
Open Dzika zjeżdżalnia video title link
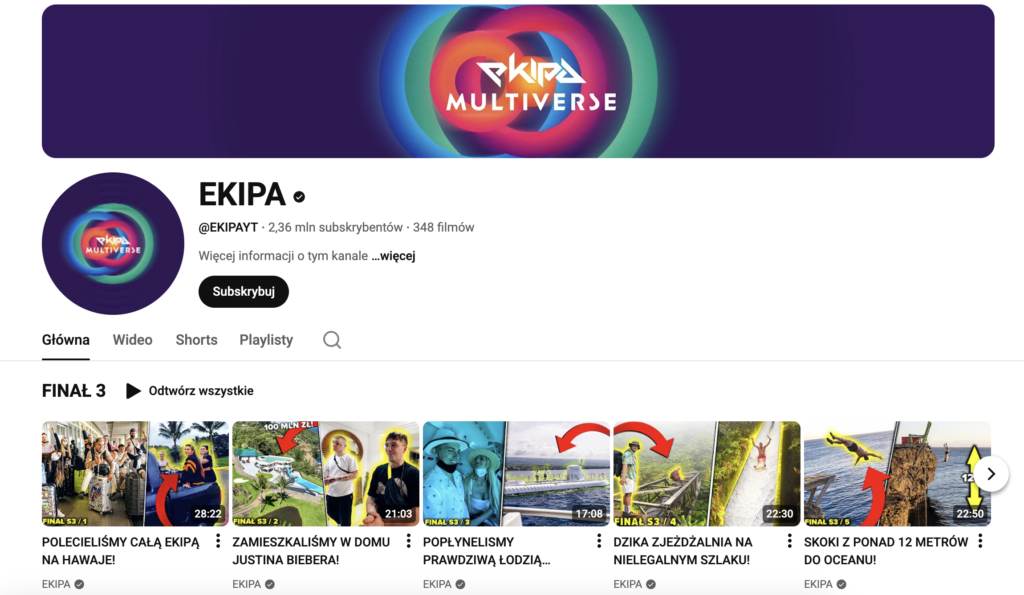[682, 551]
